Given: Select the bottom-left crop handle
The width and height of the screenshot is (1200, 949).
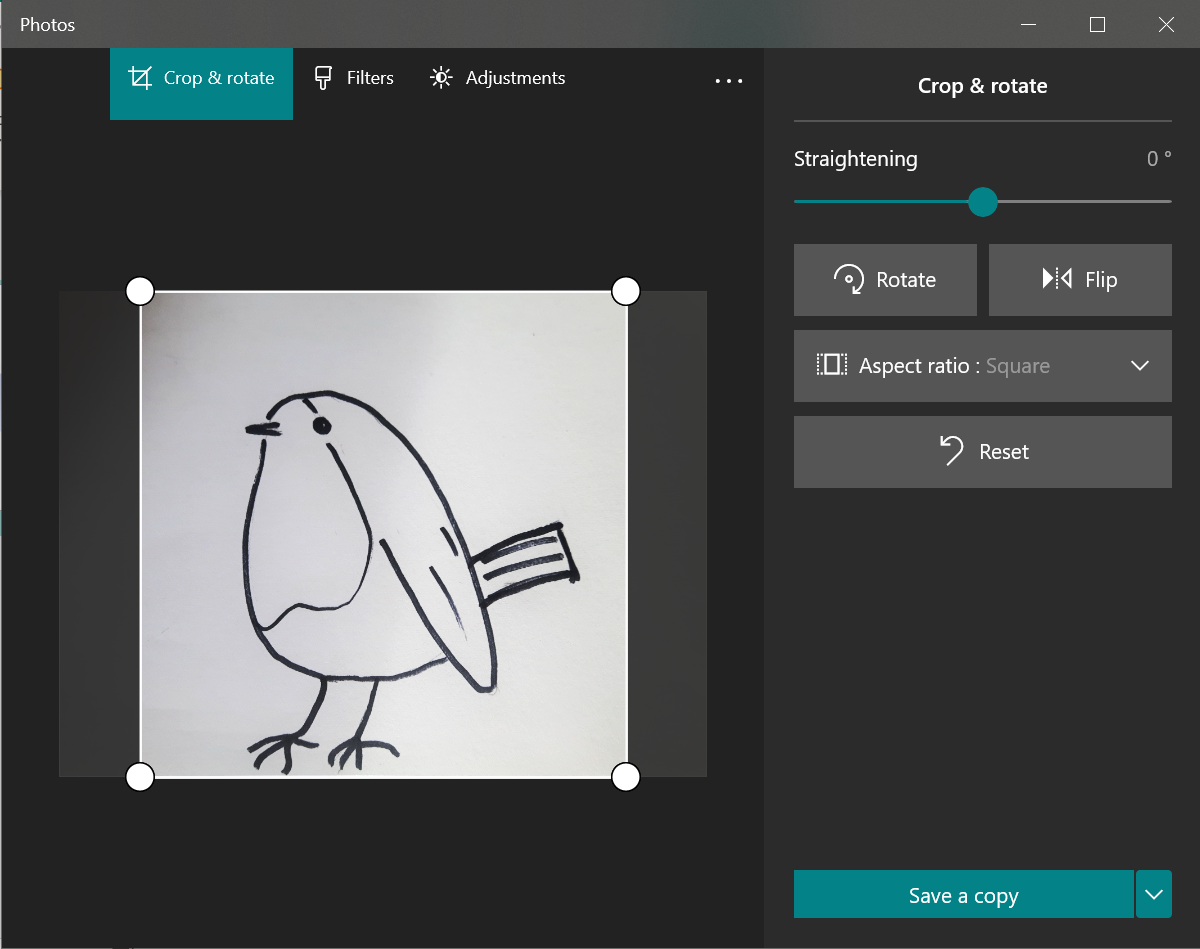Looking at the screenshot, I should click(x=140, y=776).
